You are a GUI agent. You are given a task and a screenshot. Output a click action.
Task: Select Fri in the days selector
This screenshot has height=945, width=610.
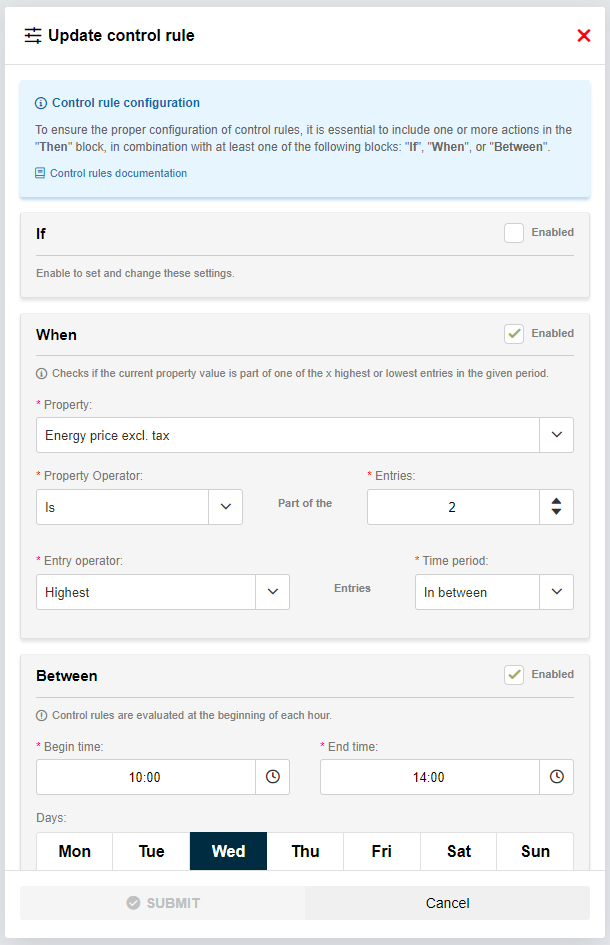381,851
